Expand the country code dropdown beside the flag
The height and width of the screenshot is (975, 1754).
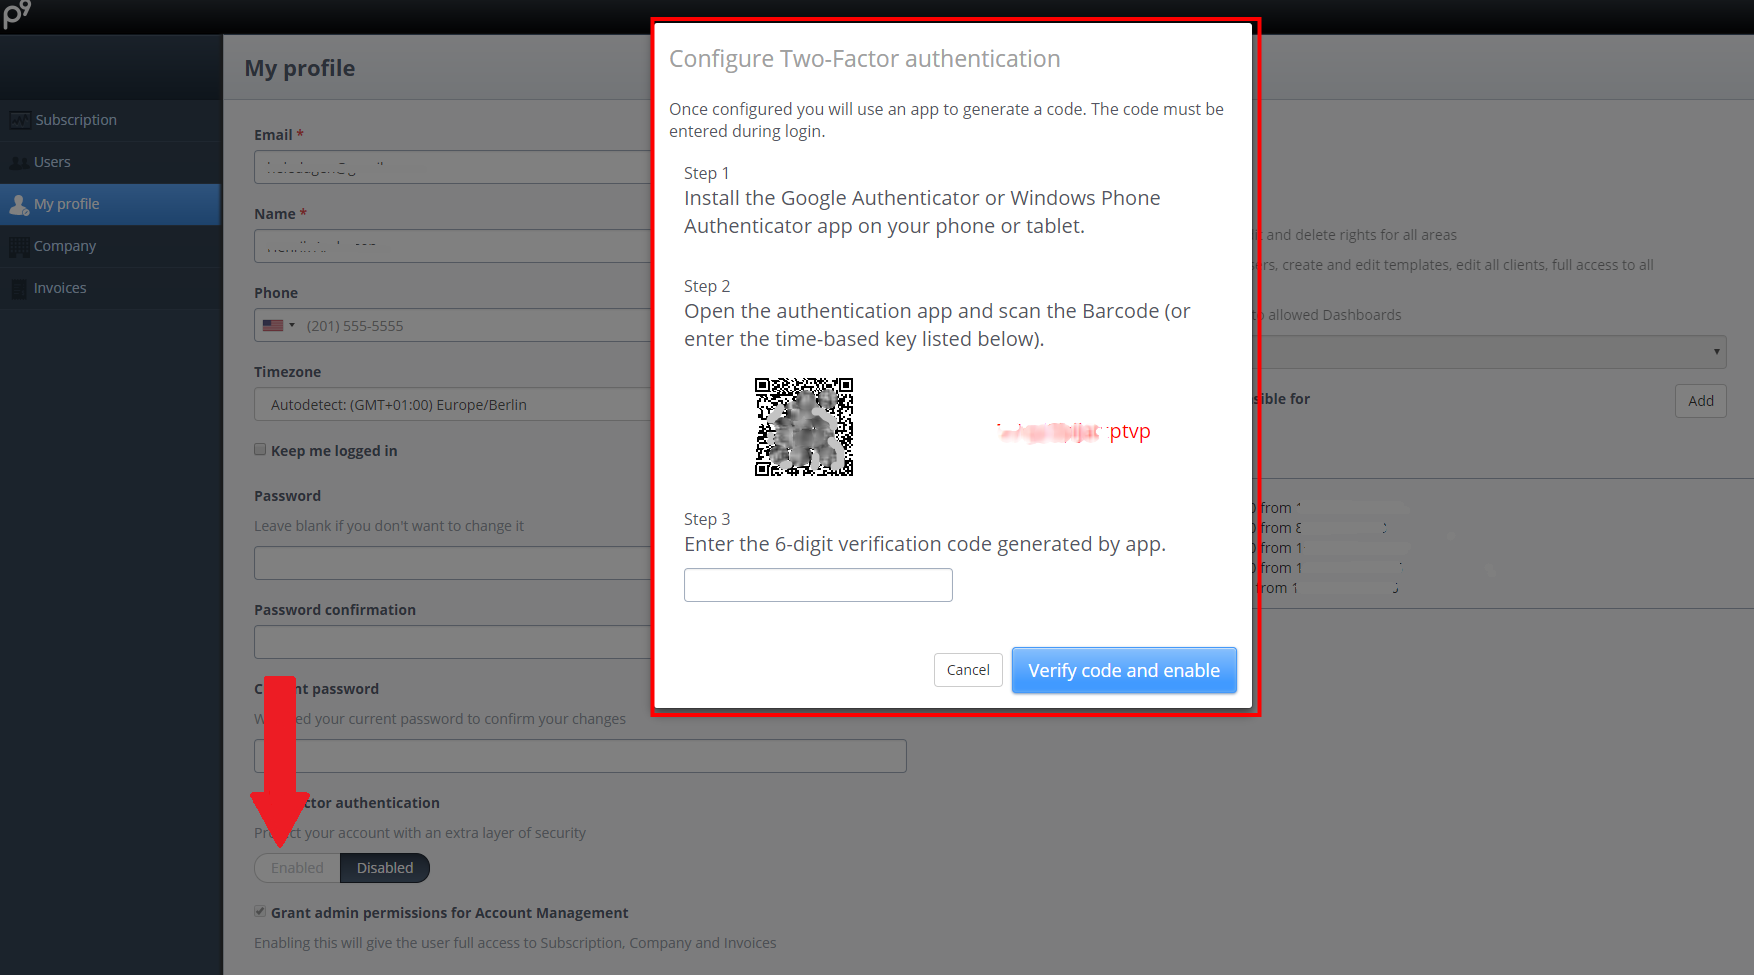point(290,324)
